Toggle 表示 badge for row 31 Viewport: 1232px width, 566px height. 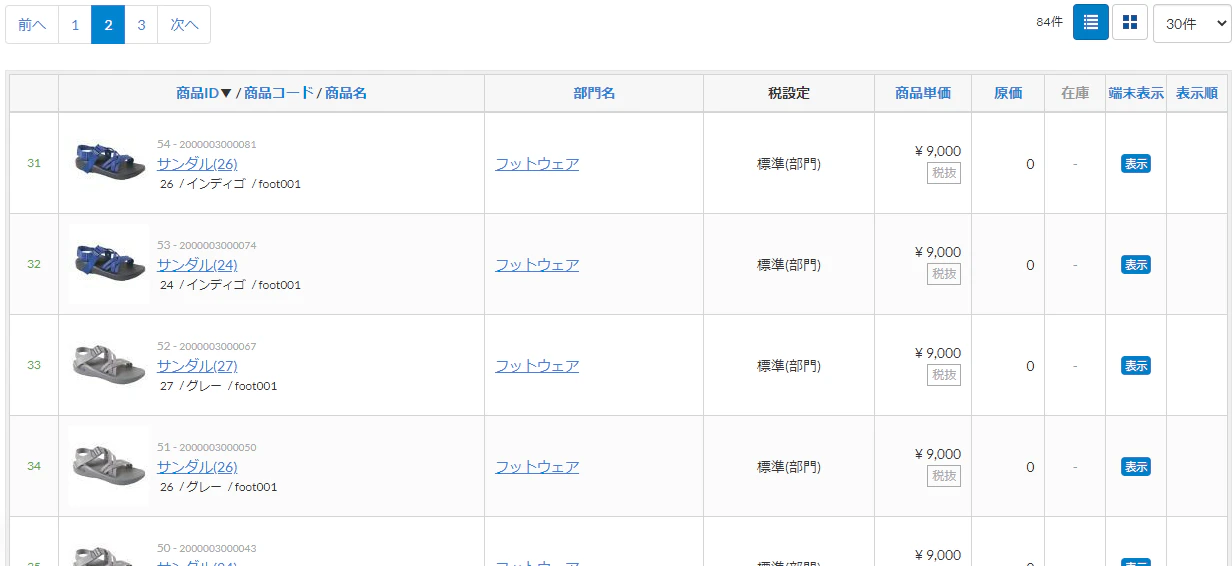(x=1135, y=164)
